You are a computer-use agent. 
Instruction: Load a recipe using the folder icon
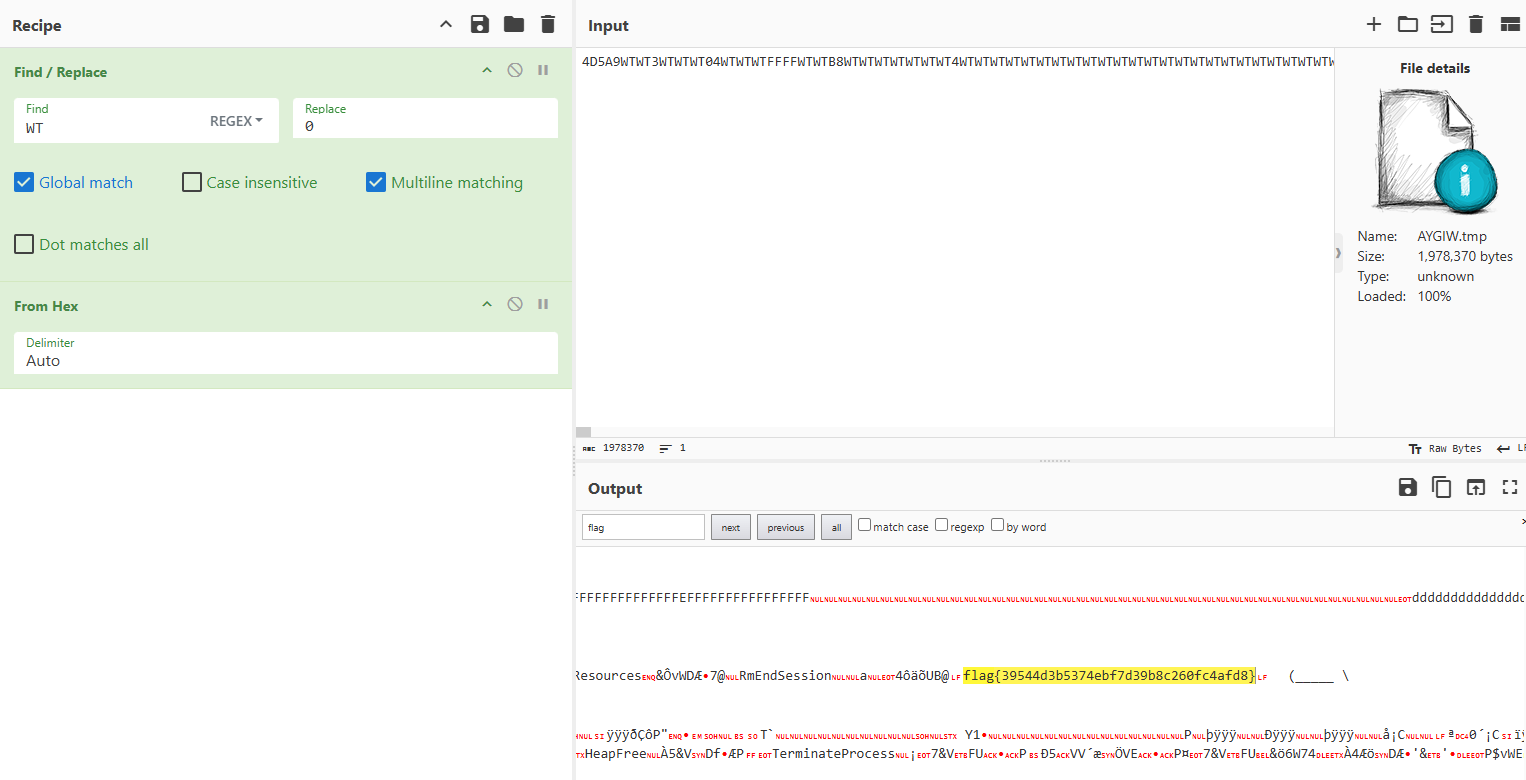coord(514,25)
